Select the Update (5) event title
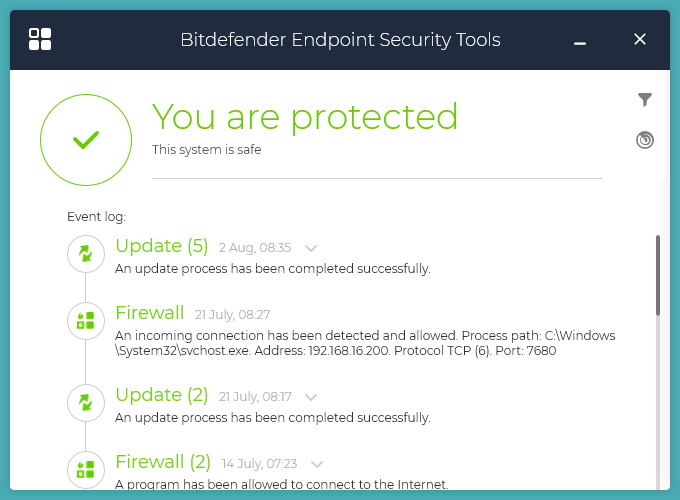680x500 pixels. pos(163,246)
